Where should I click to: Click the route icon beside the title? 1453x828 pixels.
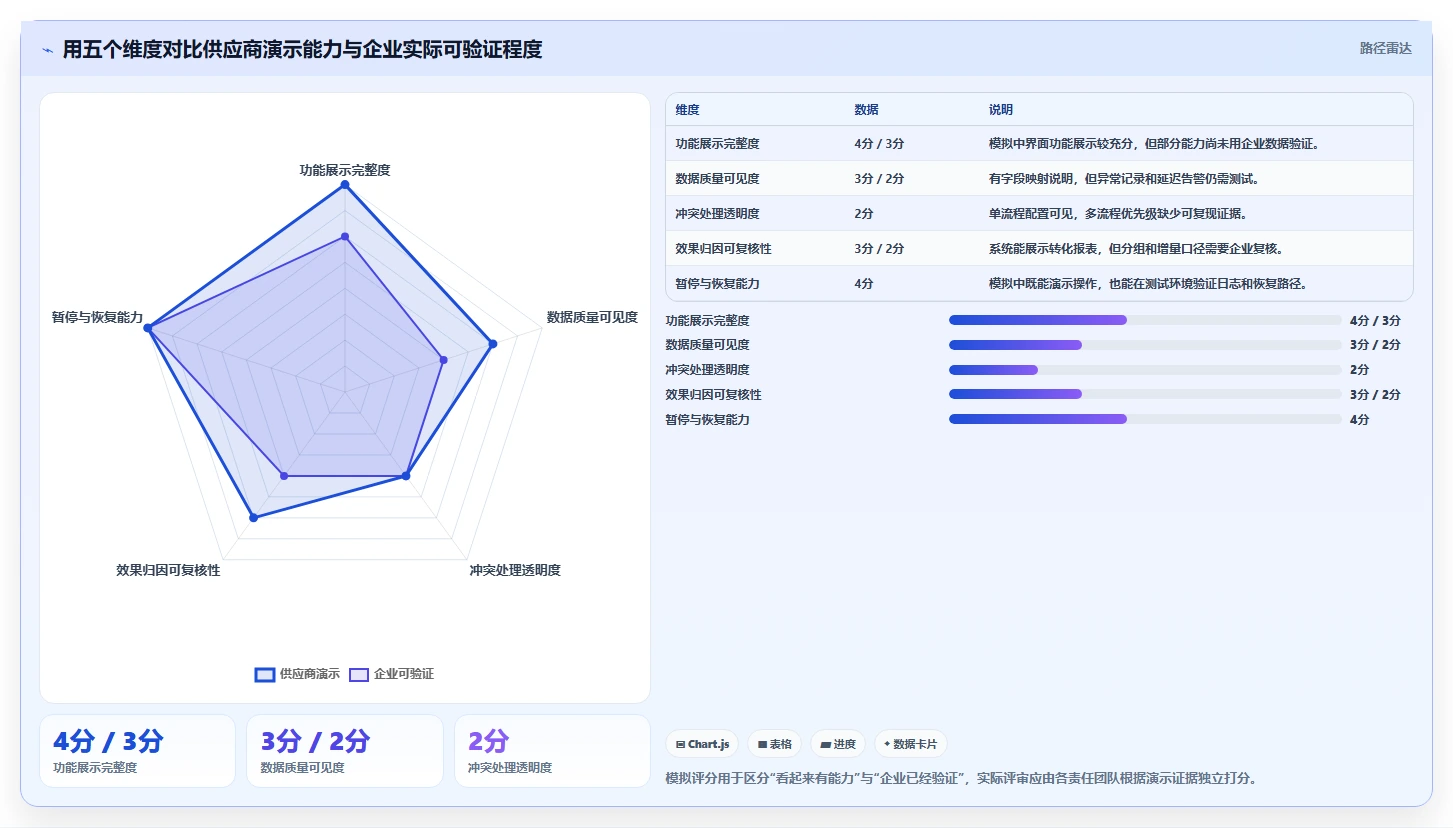tap(48, 50)
